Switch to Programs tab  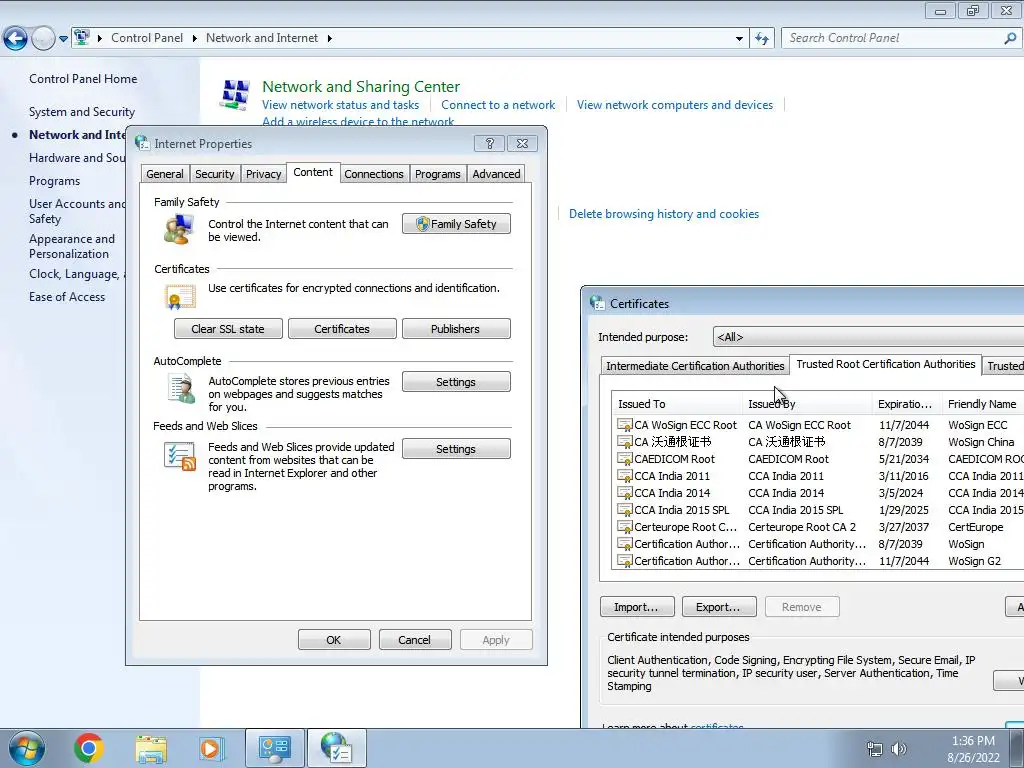click(438, 174)
